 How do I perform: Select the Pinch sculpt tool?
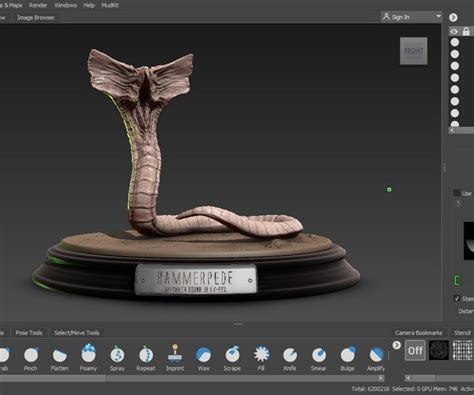[x=31, y=358]
